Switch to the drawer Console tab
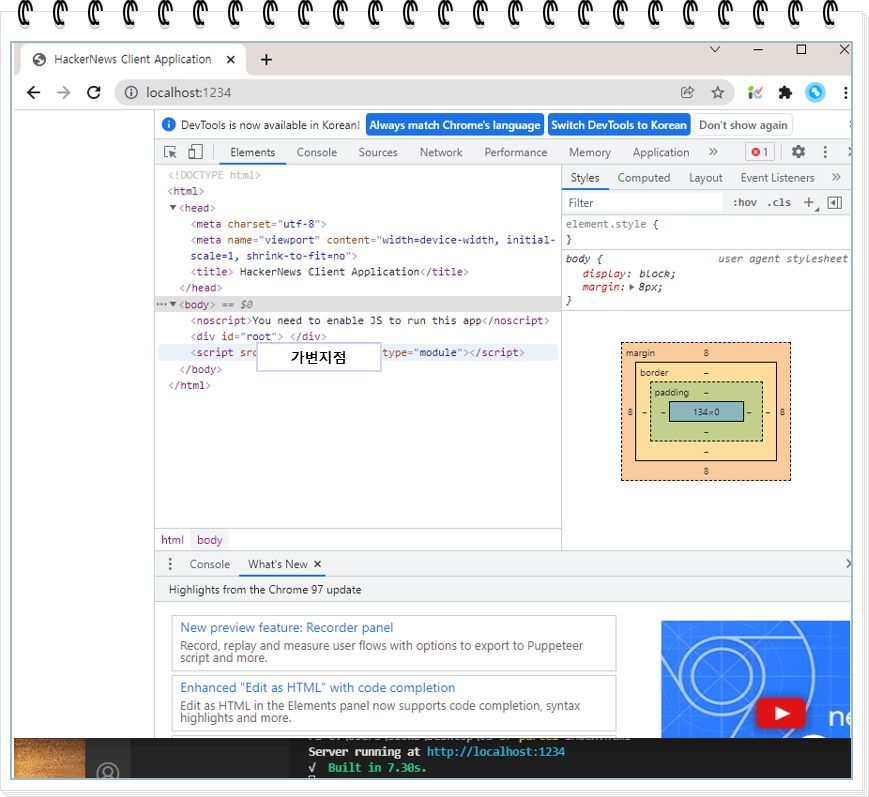Image resolution: width=869 pixels, height=797 pixels. click(209, 564)
